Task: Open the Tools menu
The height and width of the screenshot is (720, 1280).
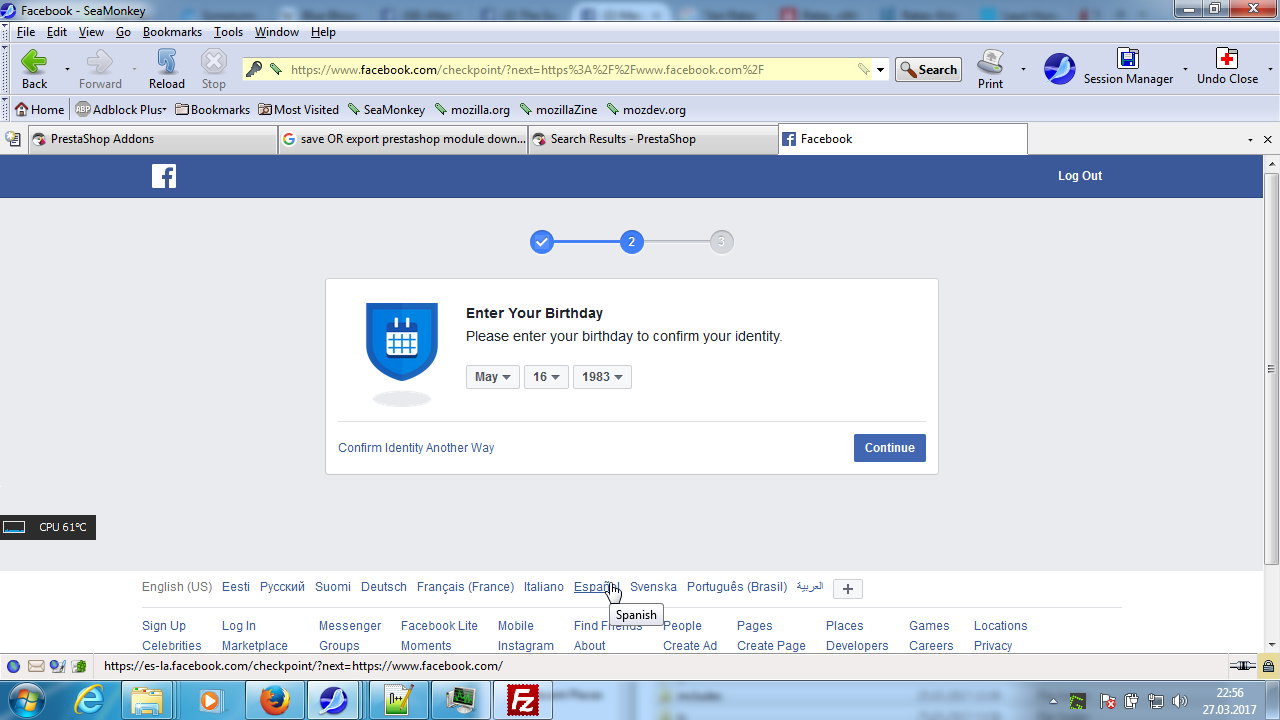Action: pos(228,32)
